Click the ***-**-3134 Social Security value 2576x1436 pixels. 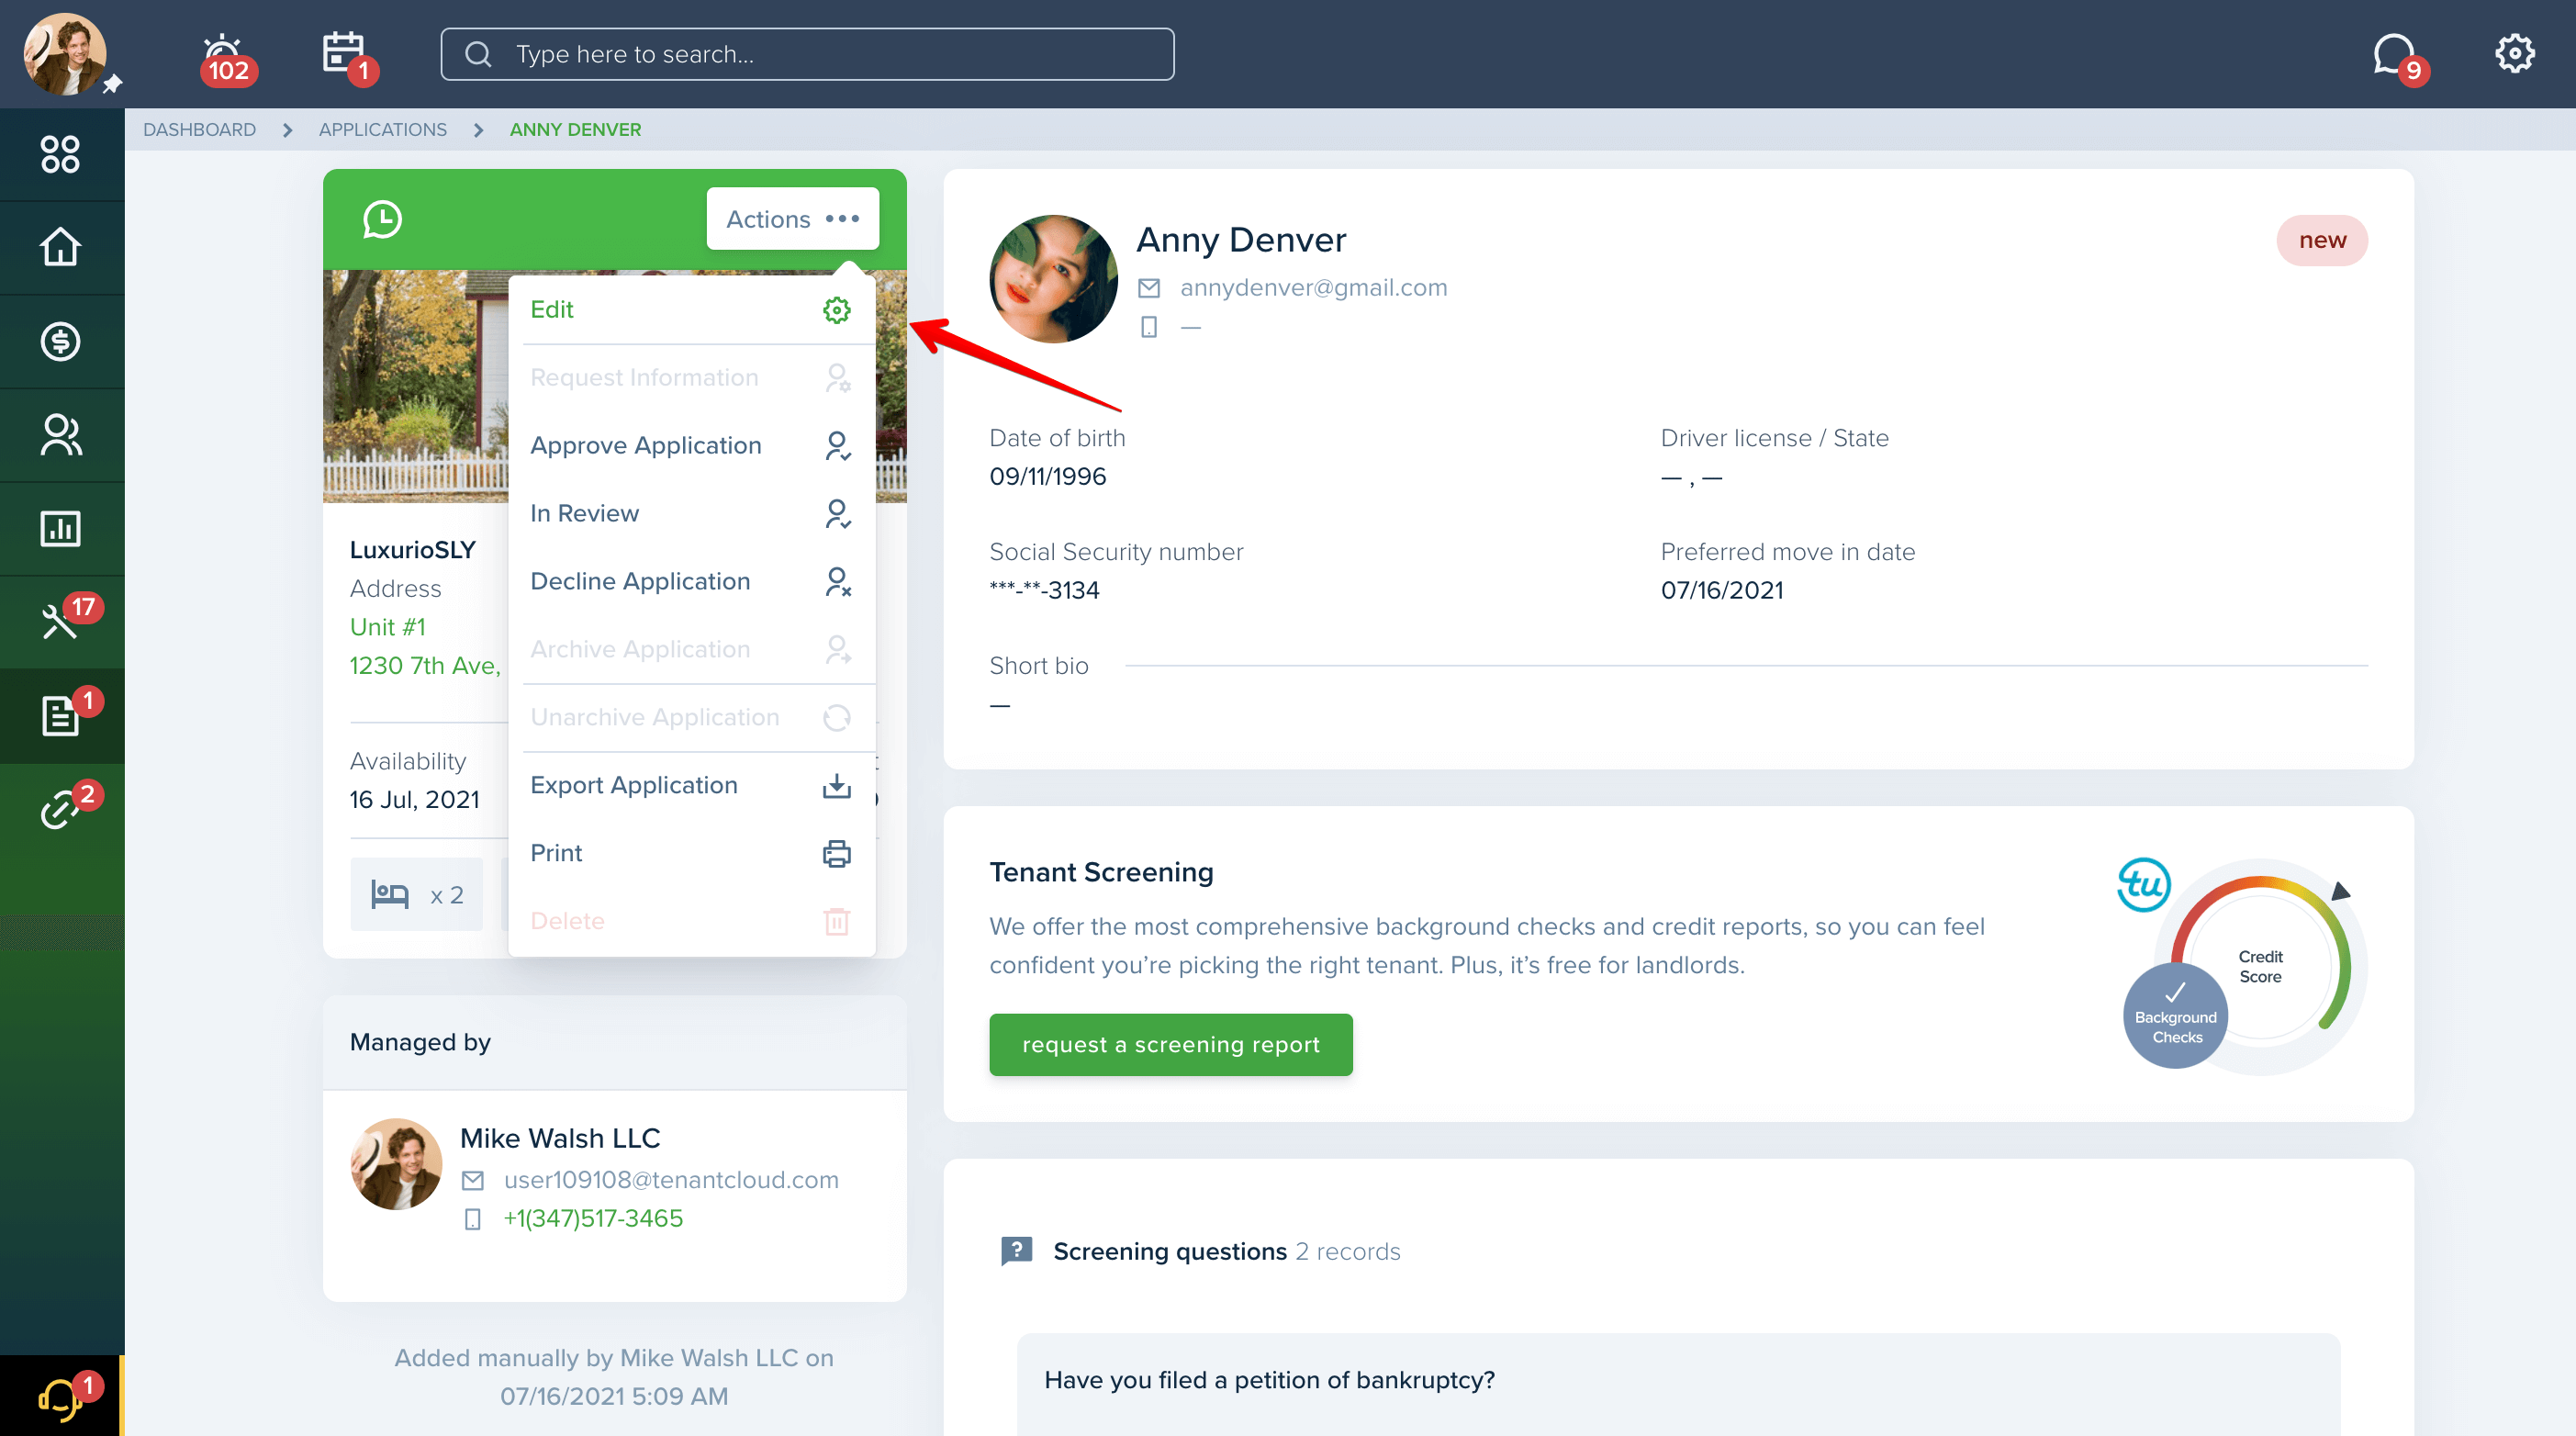(1044, 591)
